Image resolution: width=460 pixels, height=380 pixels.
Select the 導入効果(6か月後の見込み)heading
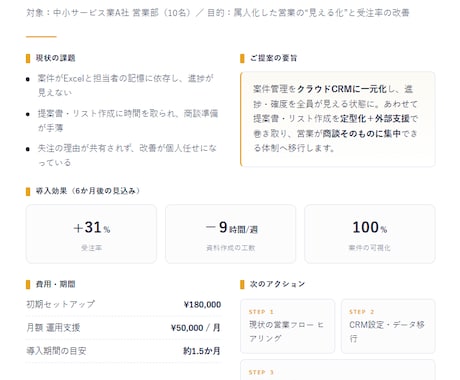pyautogui.click(x=88, y=191)
